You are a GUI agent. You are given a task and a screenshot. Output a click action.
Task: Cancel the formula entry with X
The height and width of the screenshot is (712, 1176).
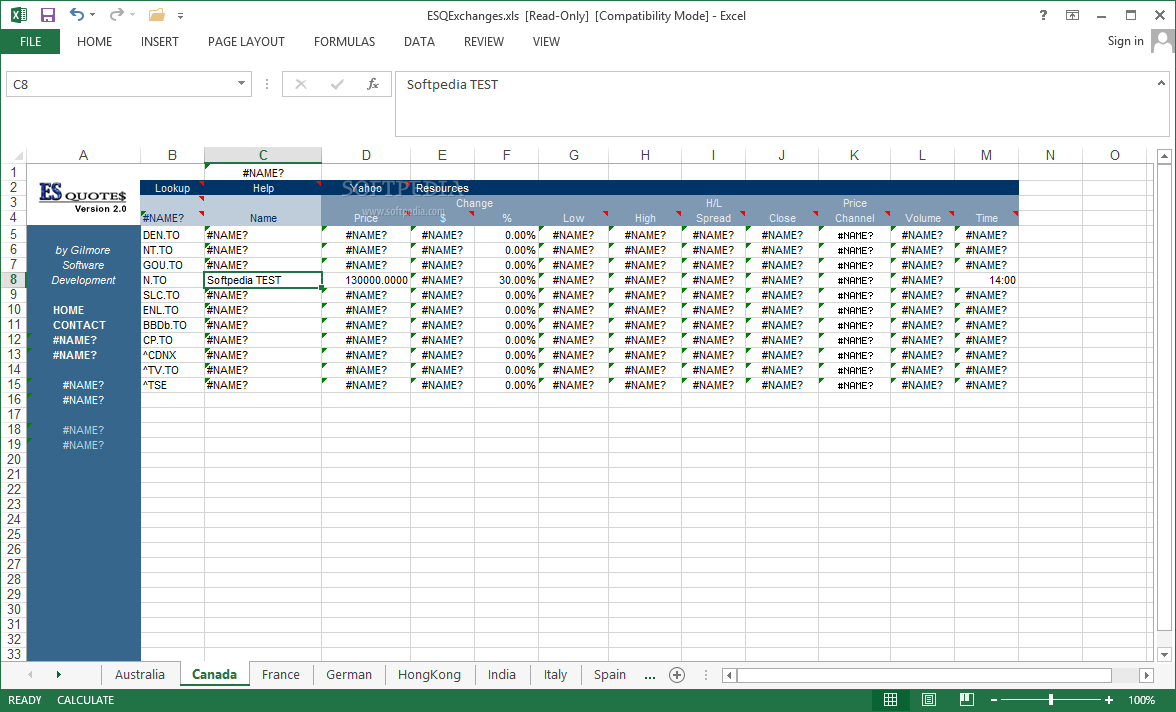(x=301, y=84)
